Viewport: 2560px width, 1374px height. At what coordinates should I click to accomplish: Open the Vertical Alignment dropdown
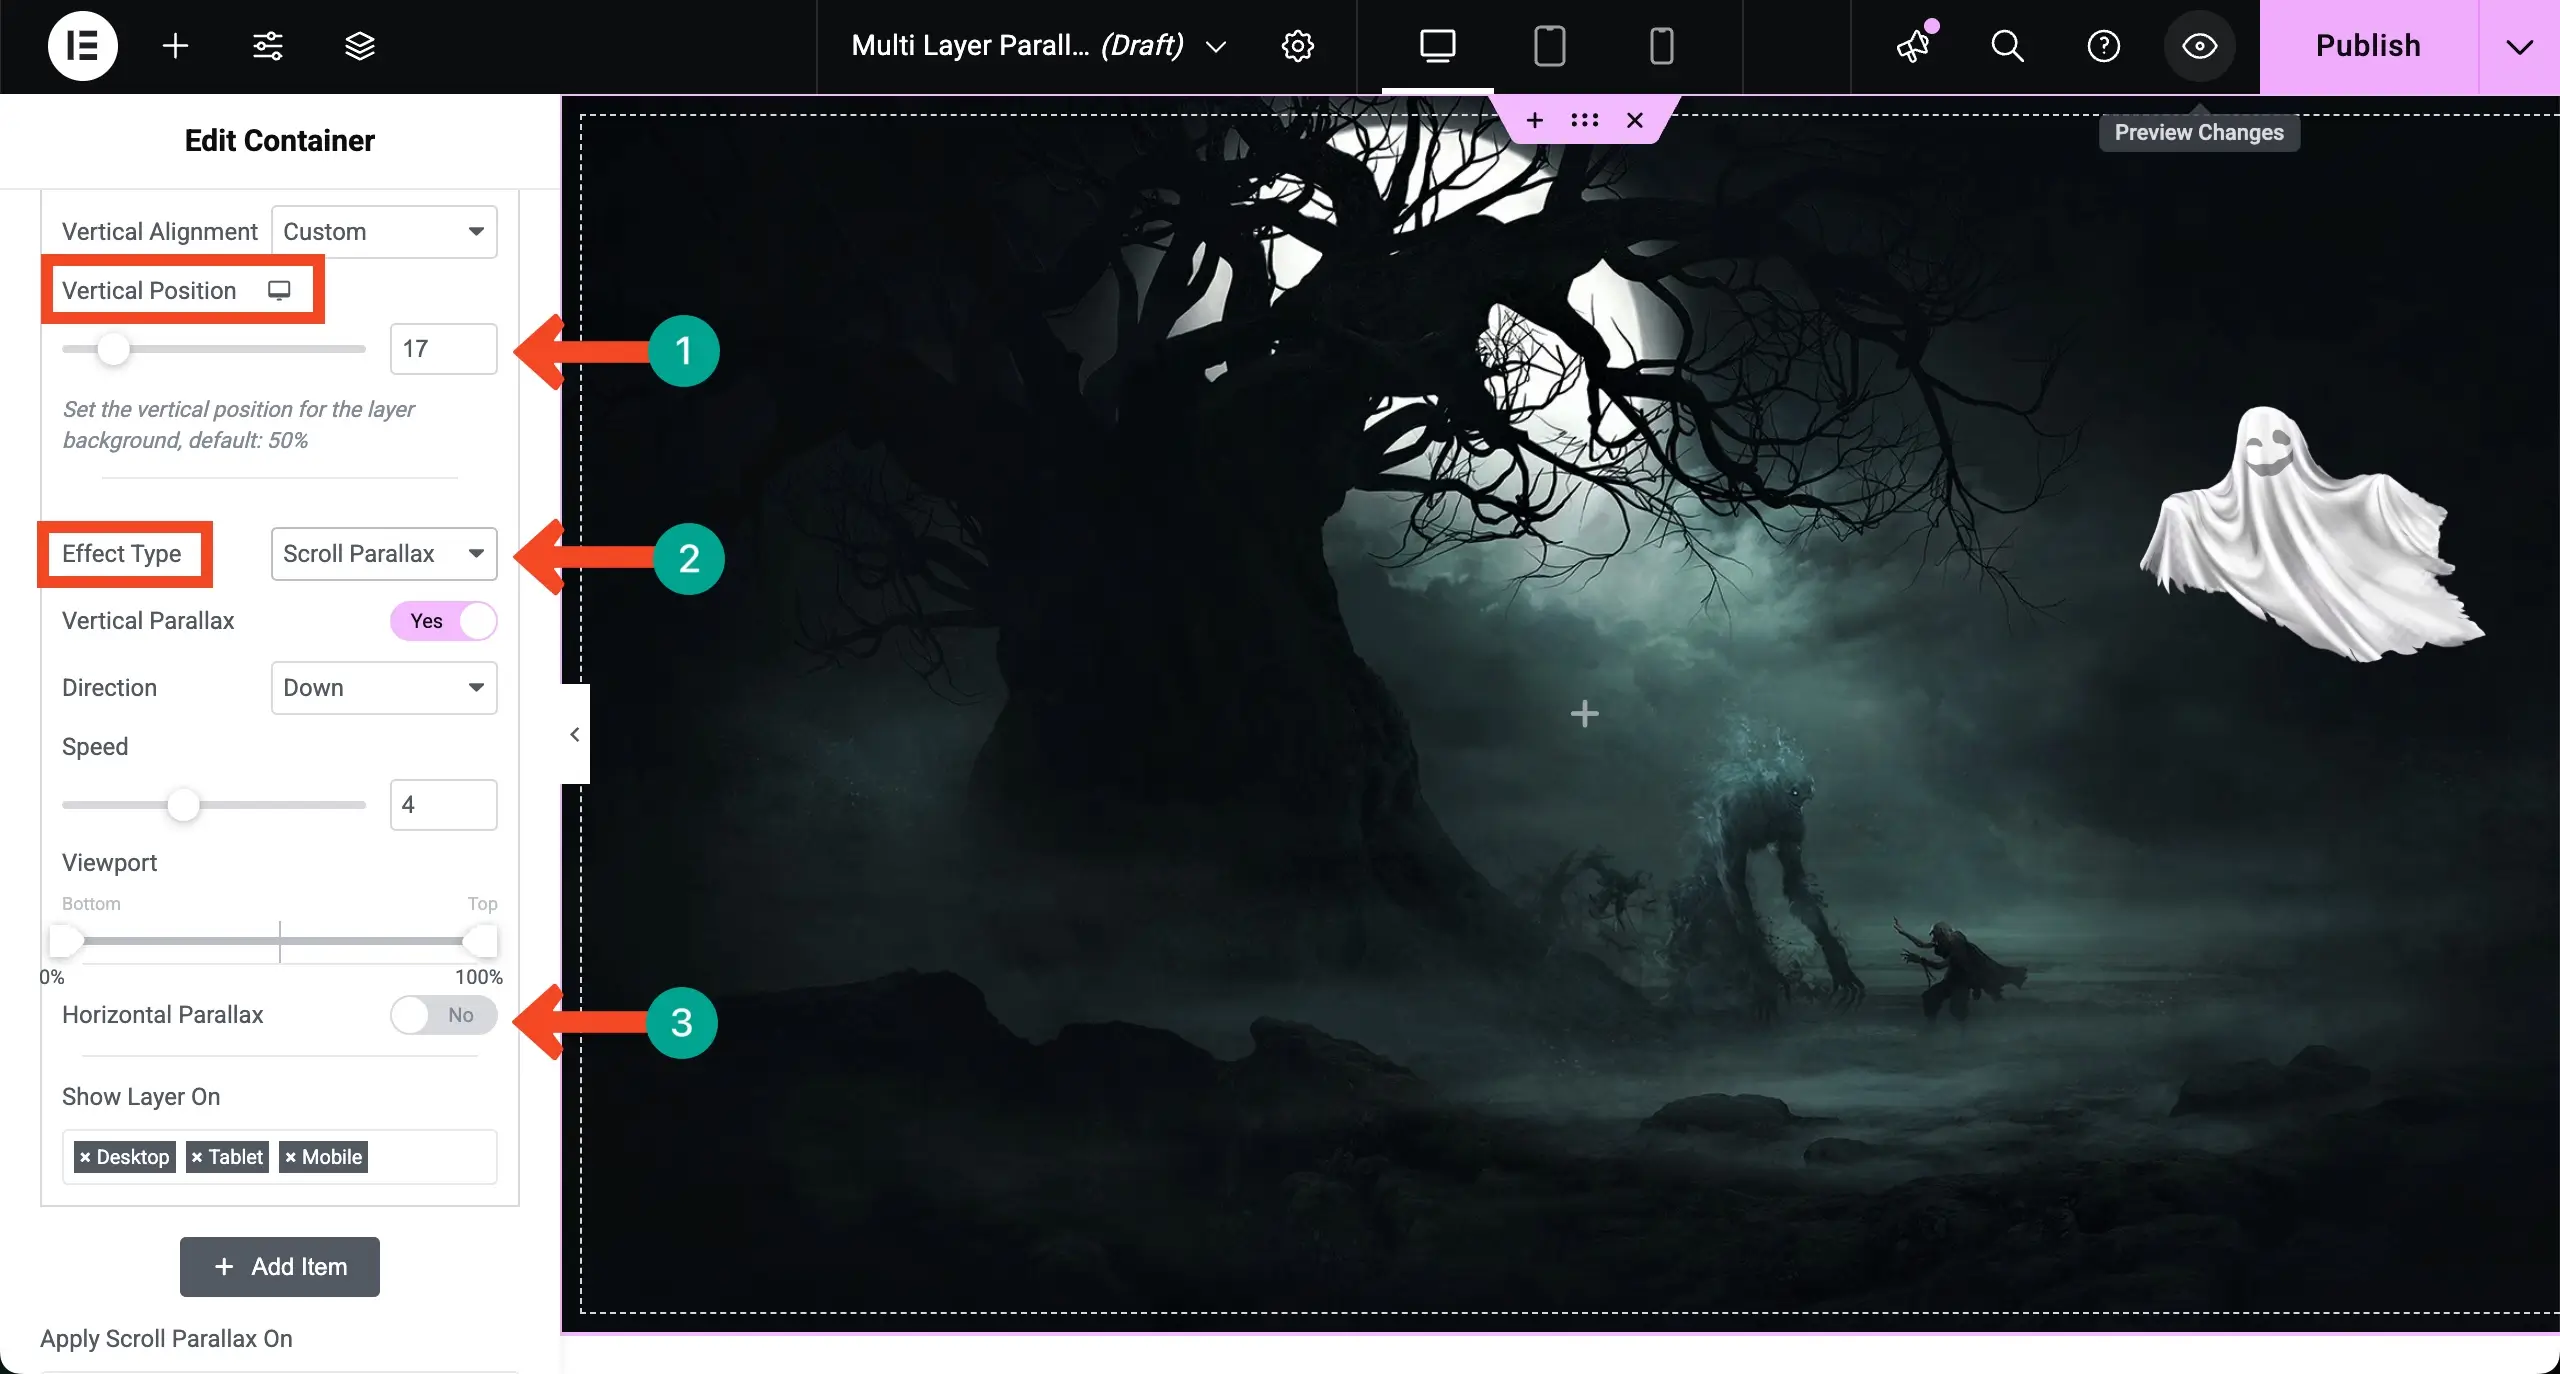[x=384, y=232]
